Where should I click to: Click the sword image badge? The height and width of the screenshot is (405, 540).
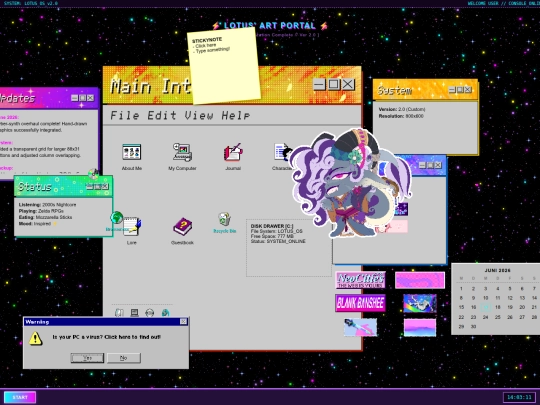[x=360, y=327]
